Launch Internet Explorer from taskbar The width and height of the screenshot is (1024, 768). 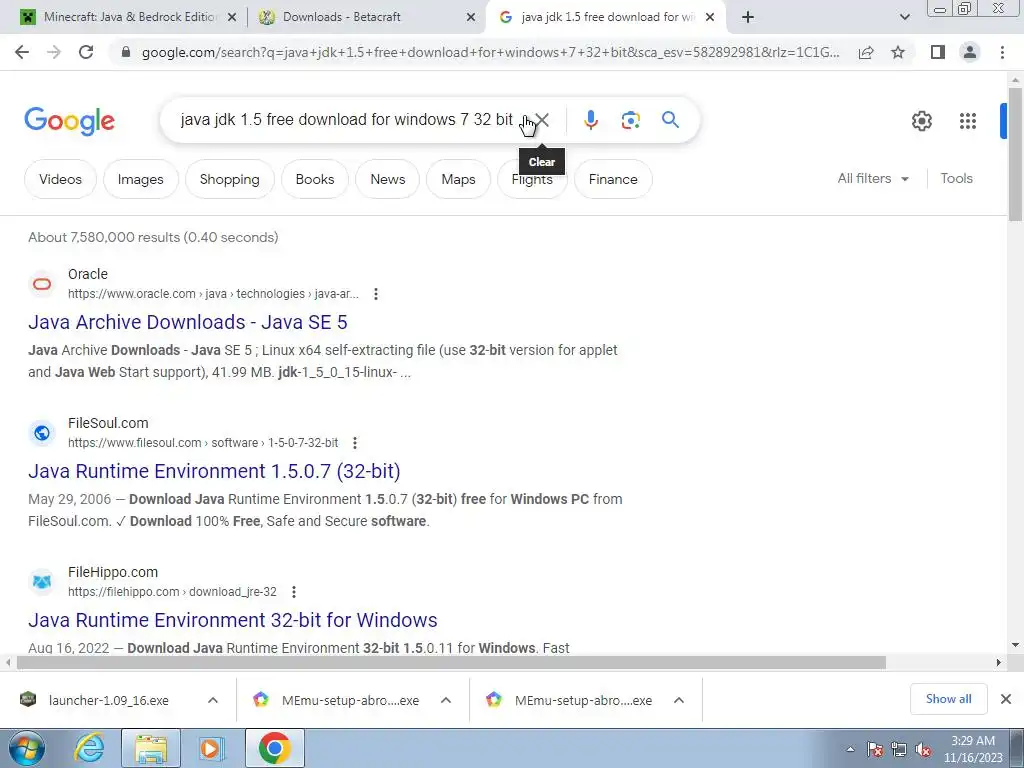pos(89,748)
